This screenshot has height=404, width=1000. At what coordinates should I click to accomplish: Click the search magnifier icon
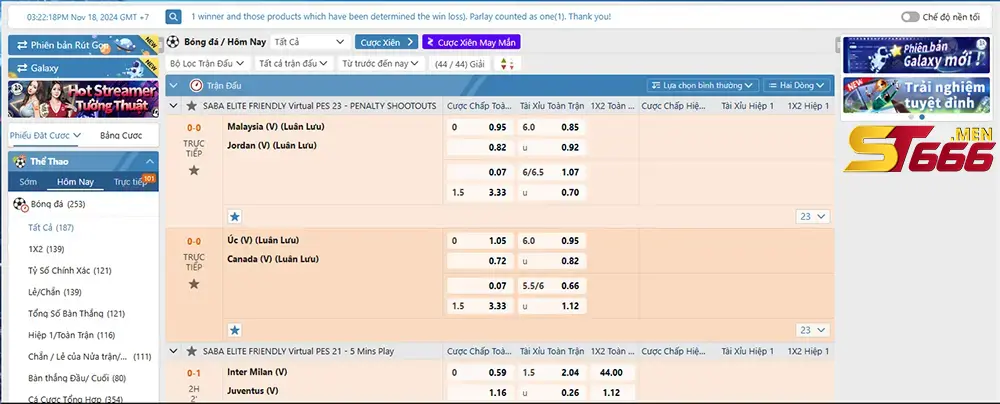pyautogui.click(x=173, y=17)
